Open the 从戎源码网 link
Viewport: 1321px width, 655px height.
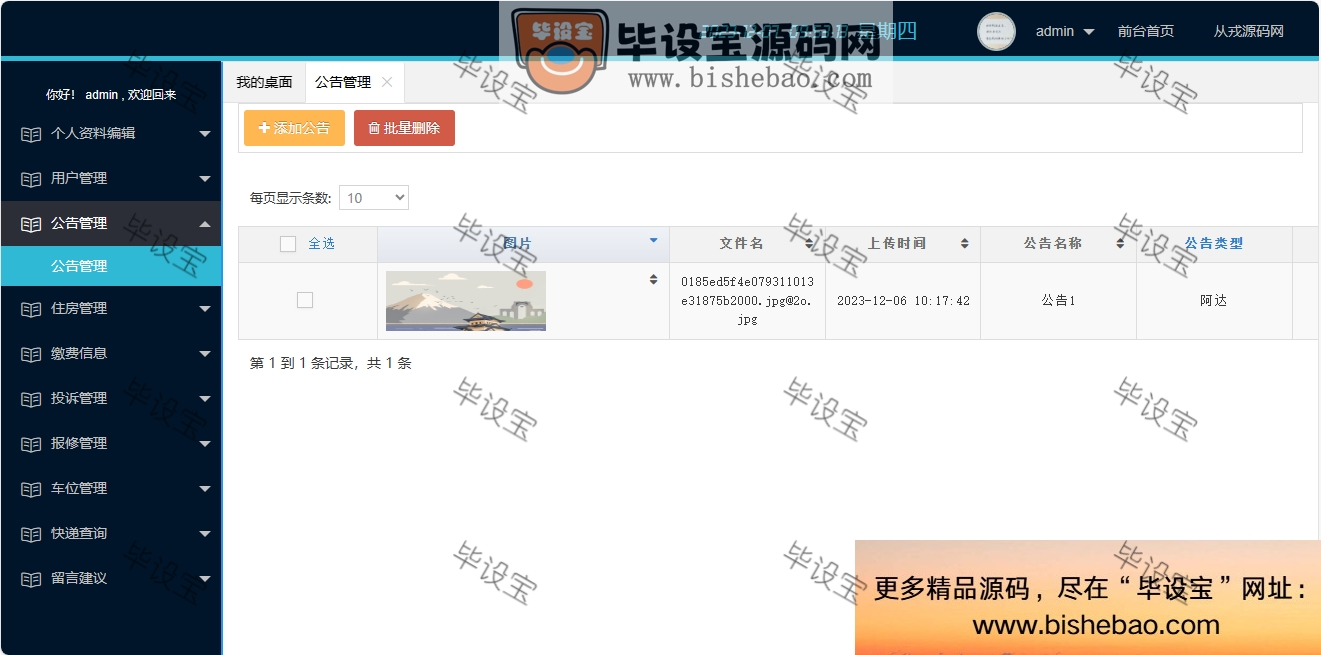click(1248, 31)
